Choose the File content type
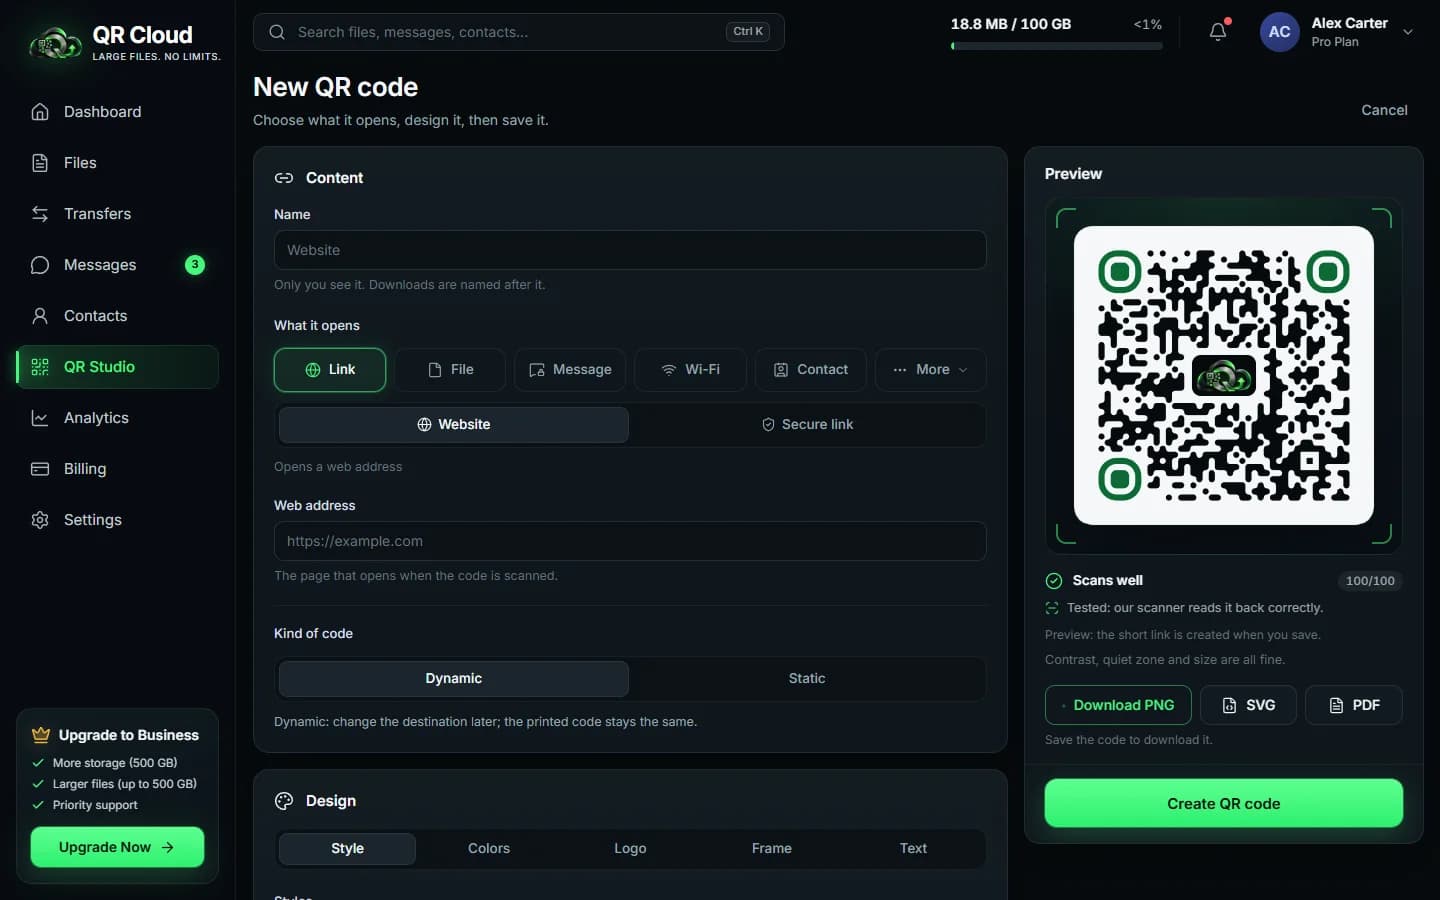 450,370
